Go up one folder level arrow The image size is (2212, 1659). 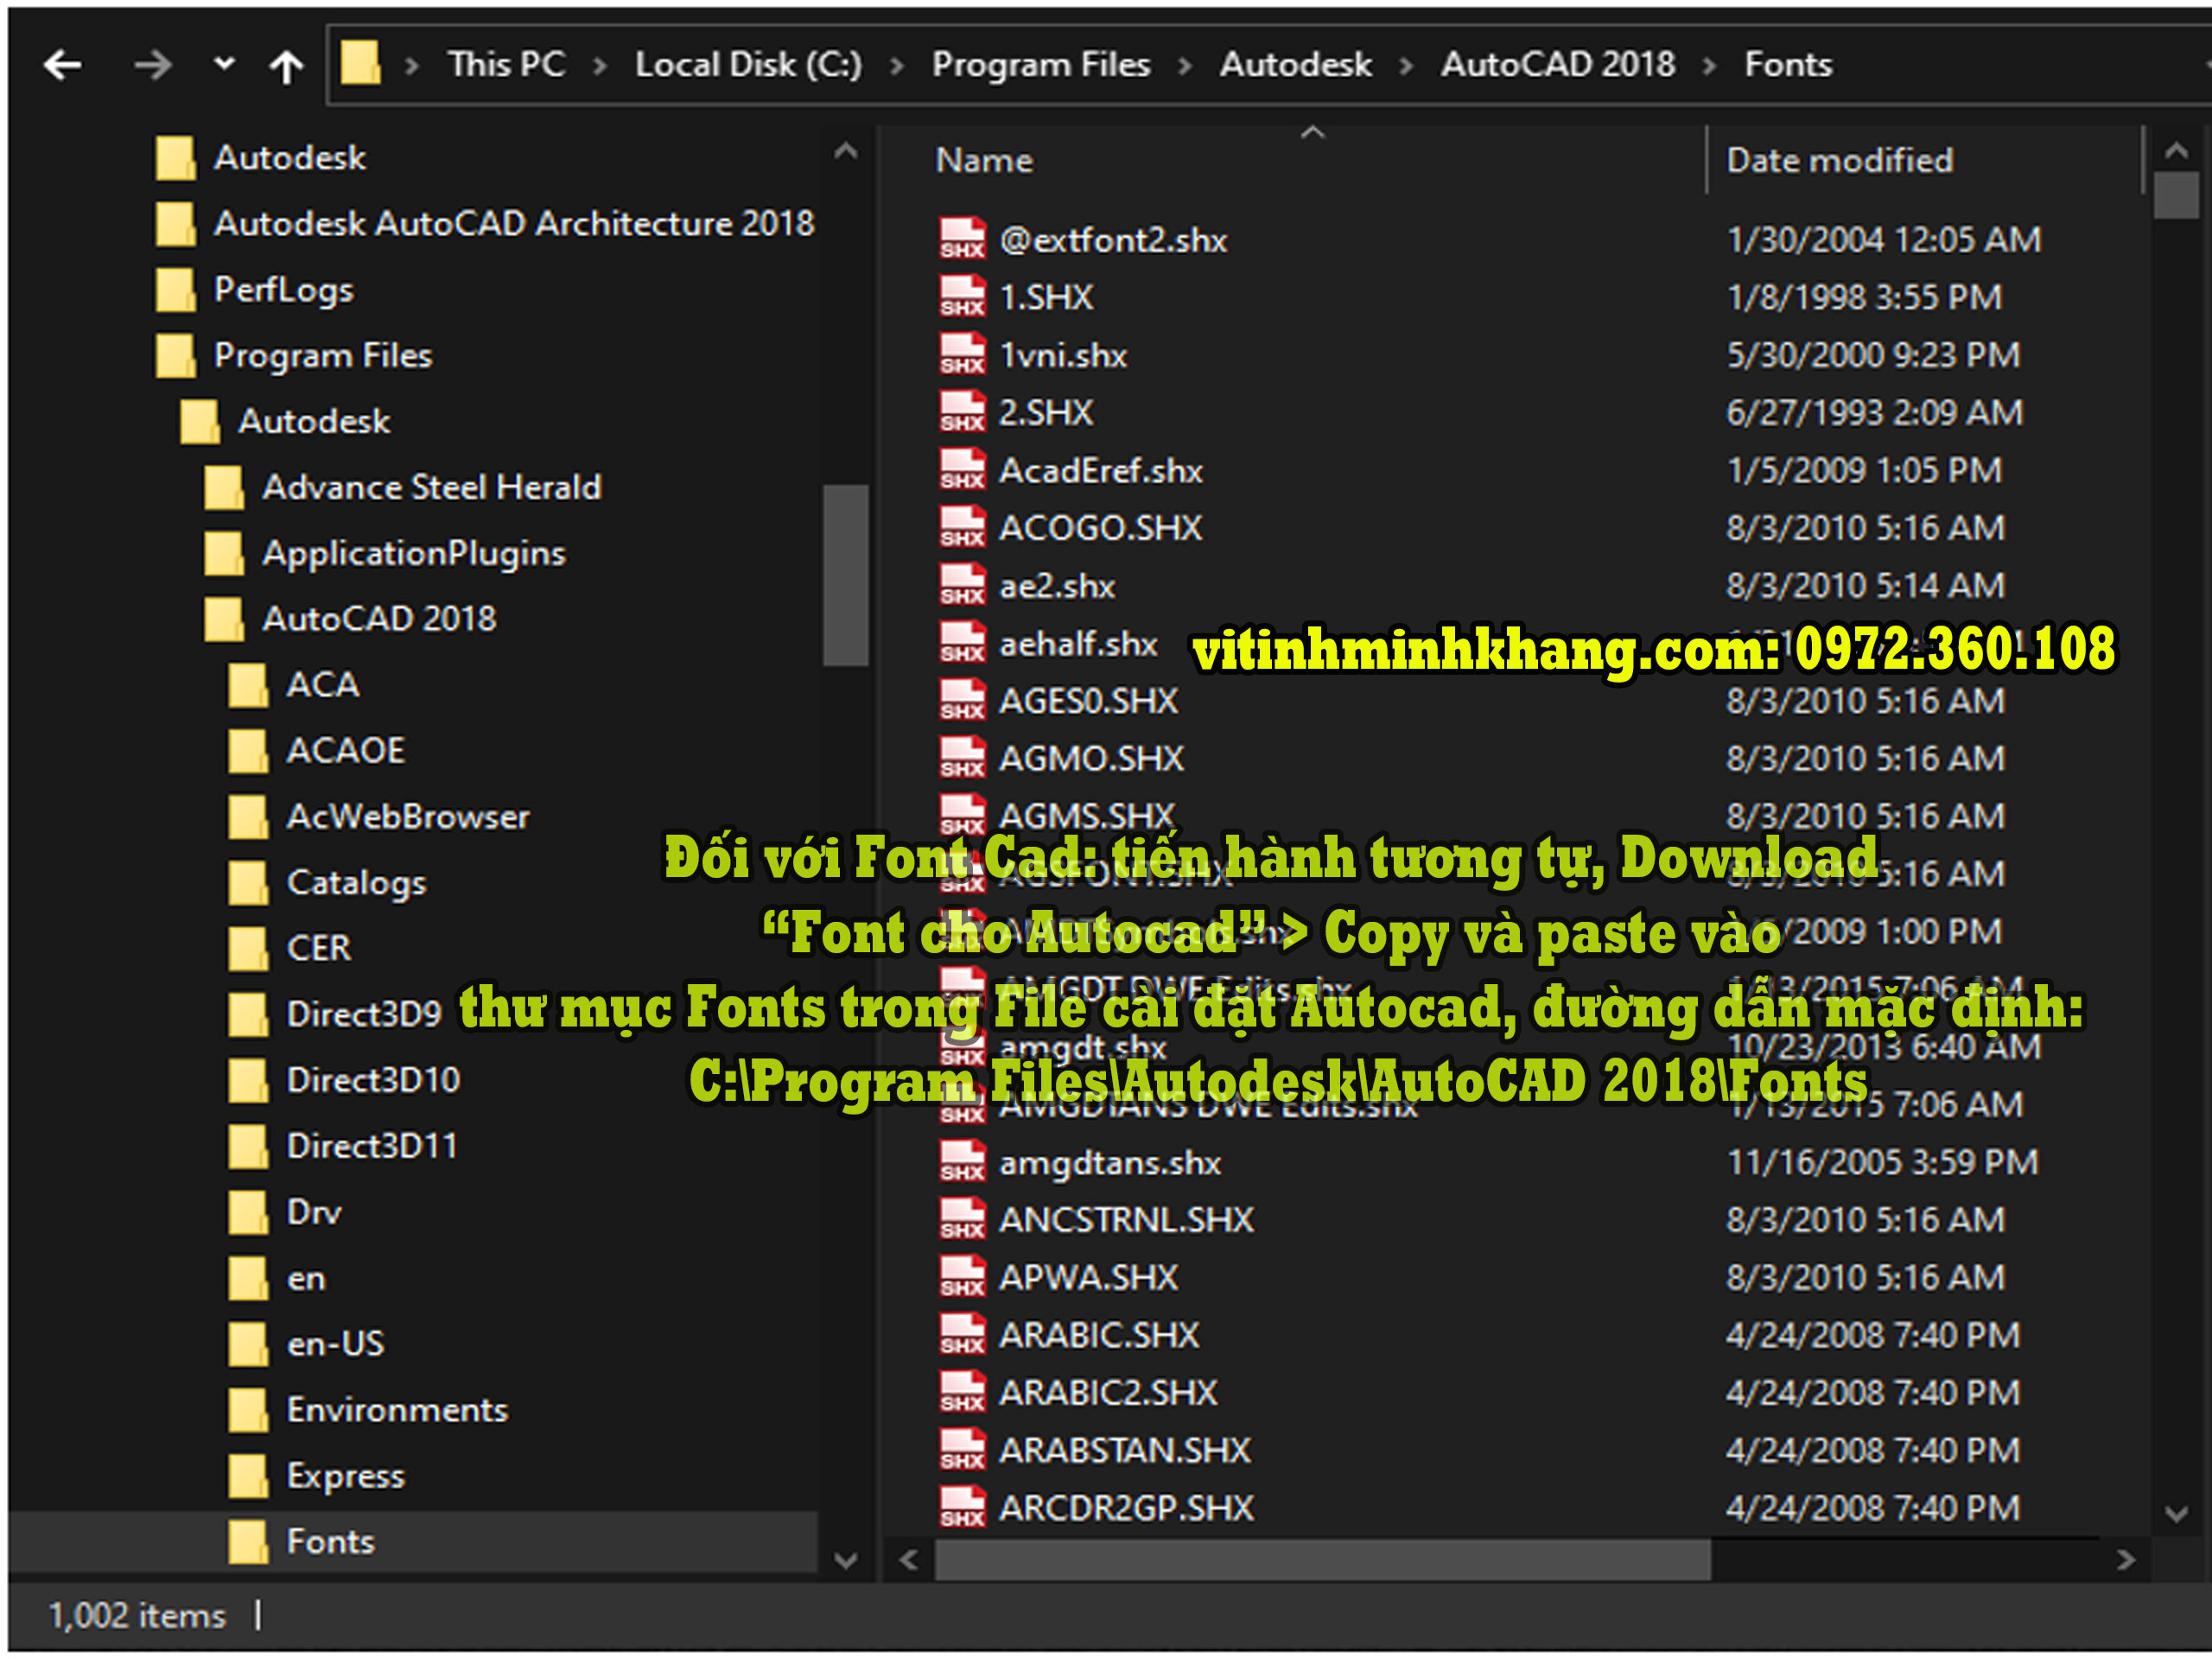[x=287, y=66]
